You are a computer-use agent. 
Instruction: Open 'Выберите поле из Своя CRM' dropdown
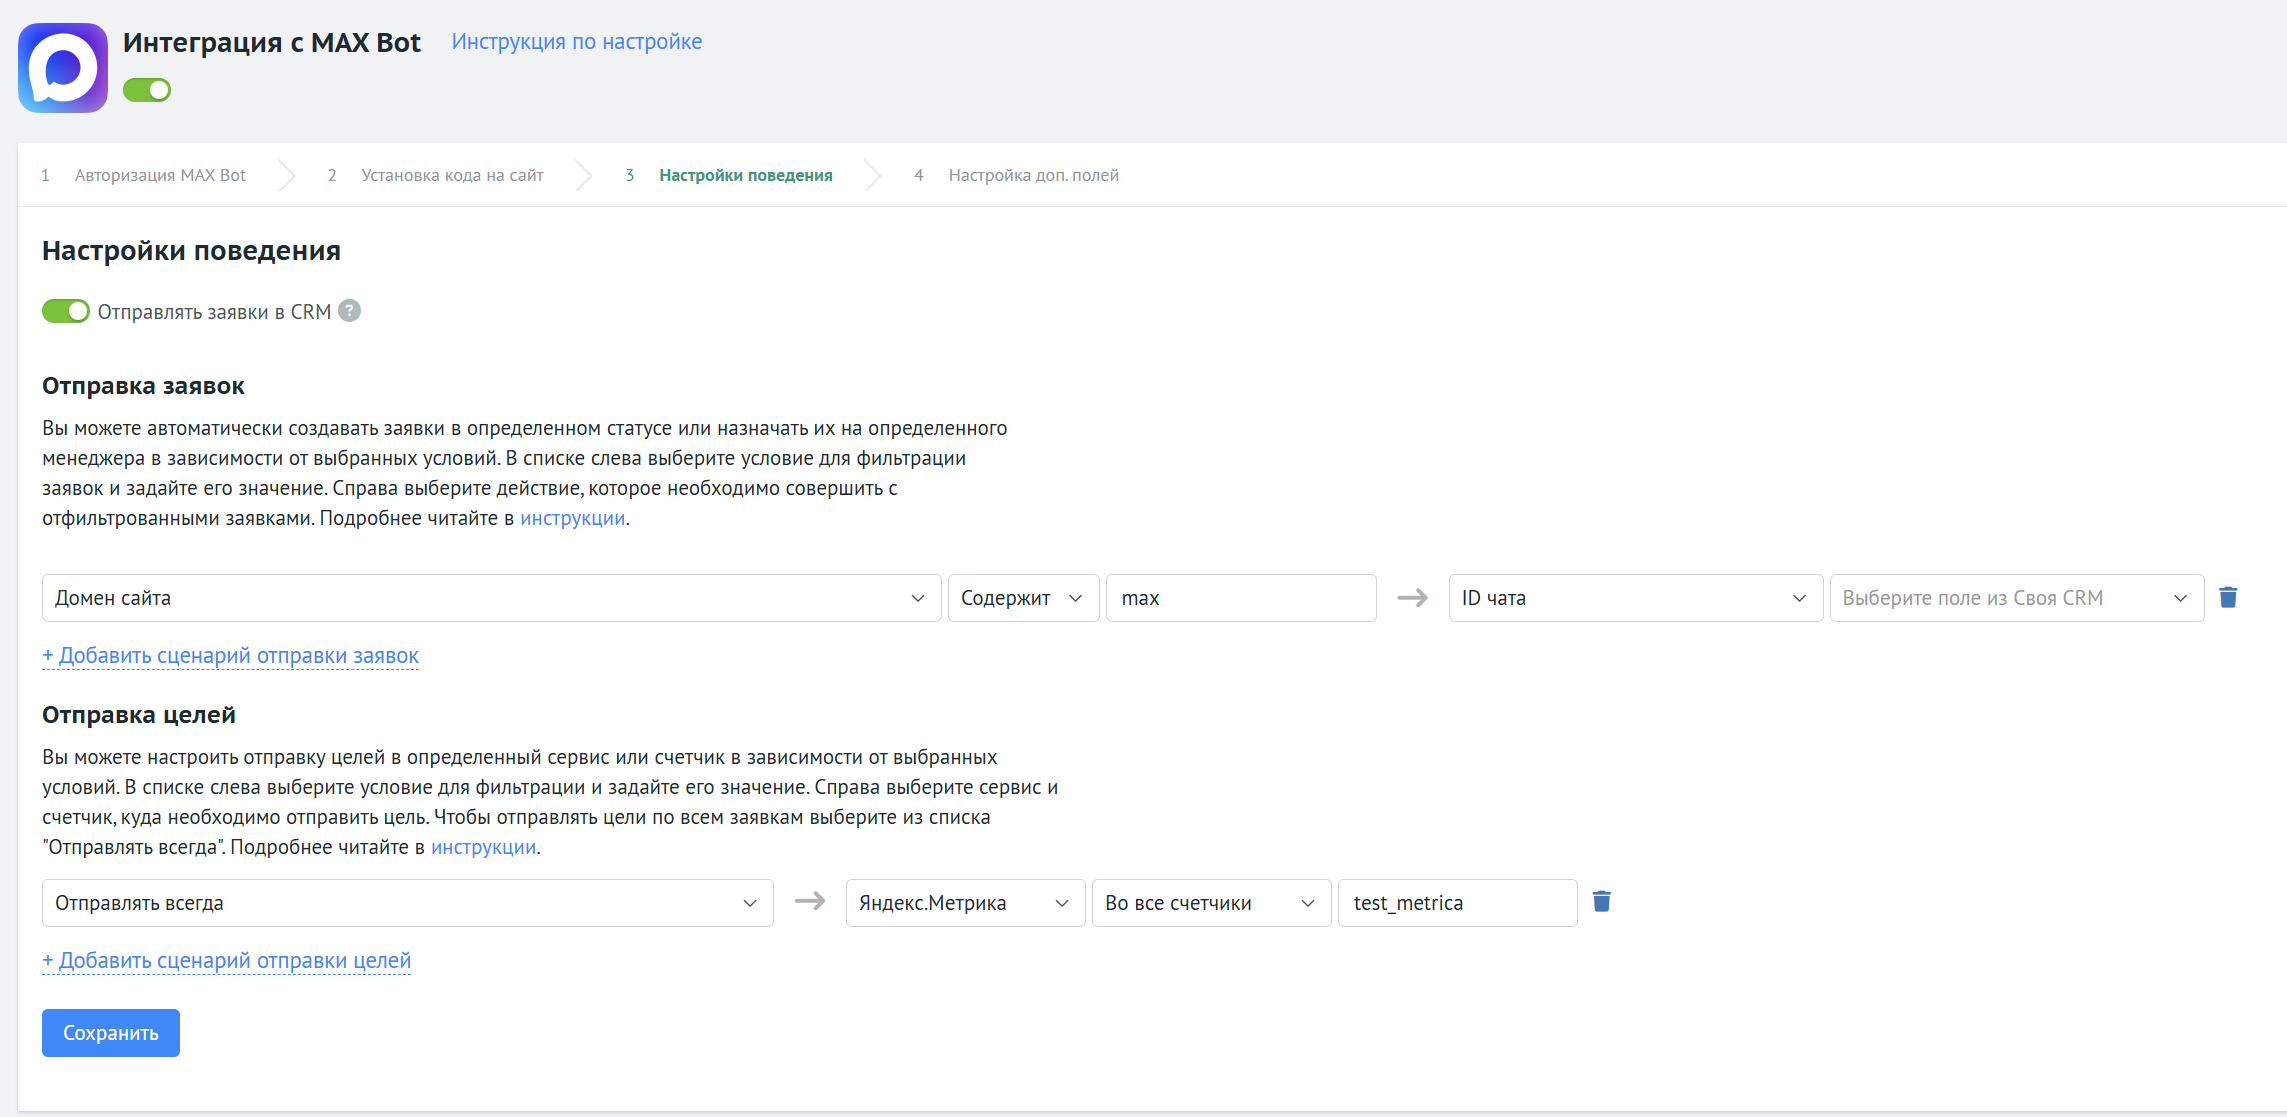(2015, 598)
